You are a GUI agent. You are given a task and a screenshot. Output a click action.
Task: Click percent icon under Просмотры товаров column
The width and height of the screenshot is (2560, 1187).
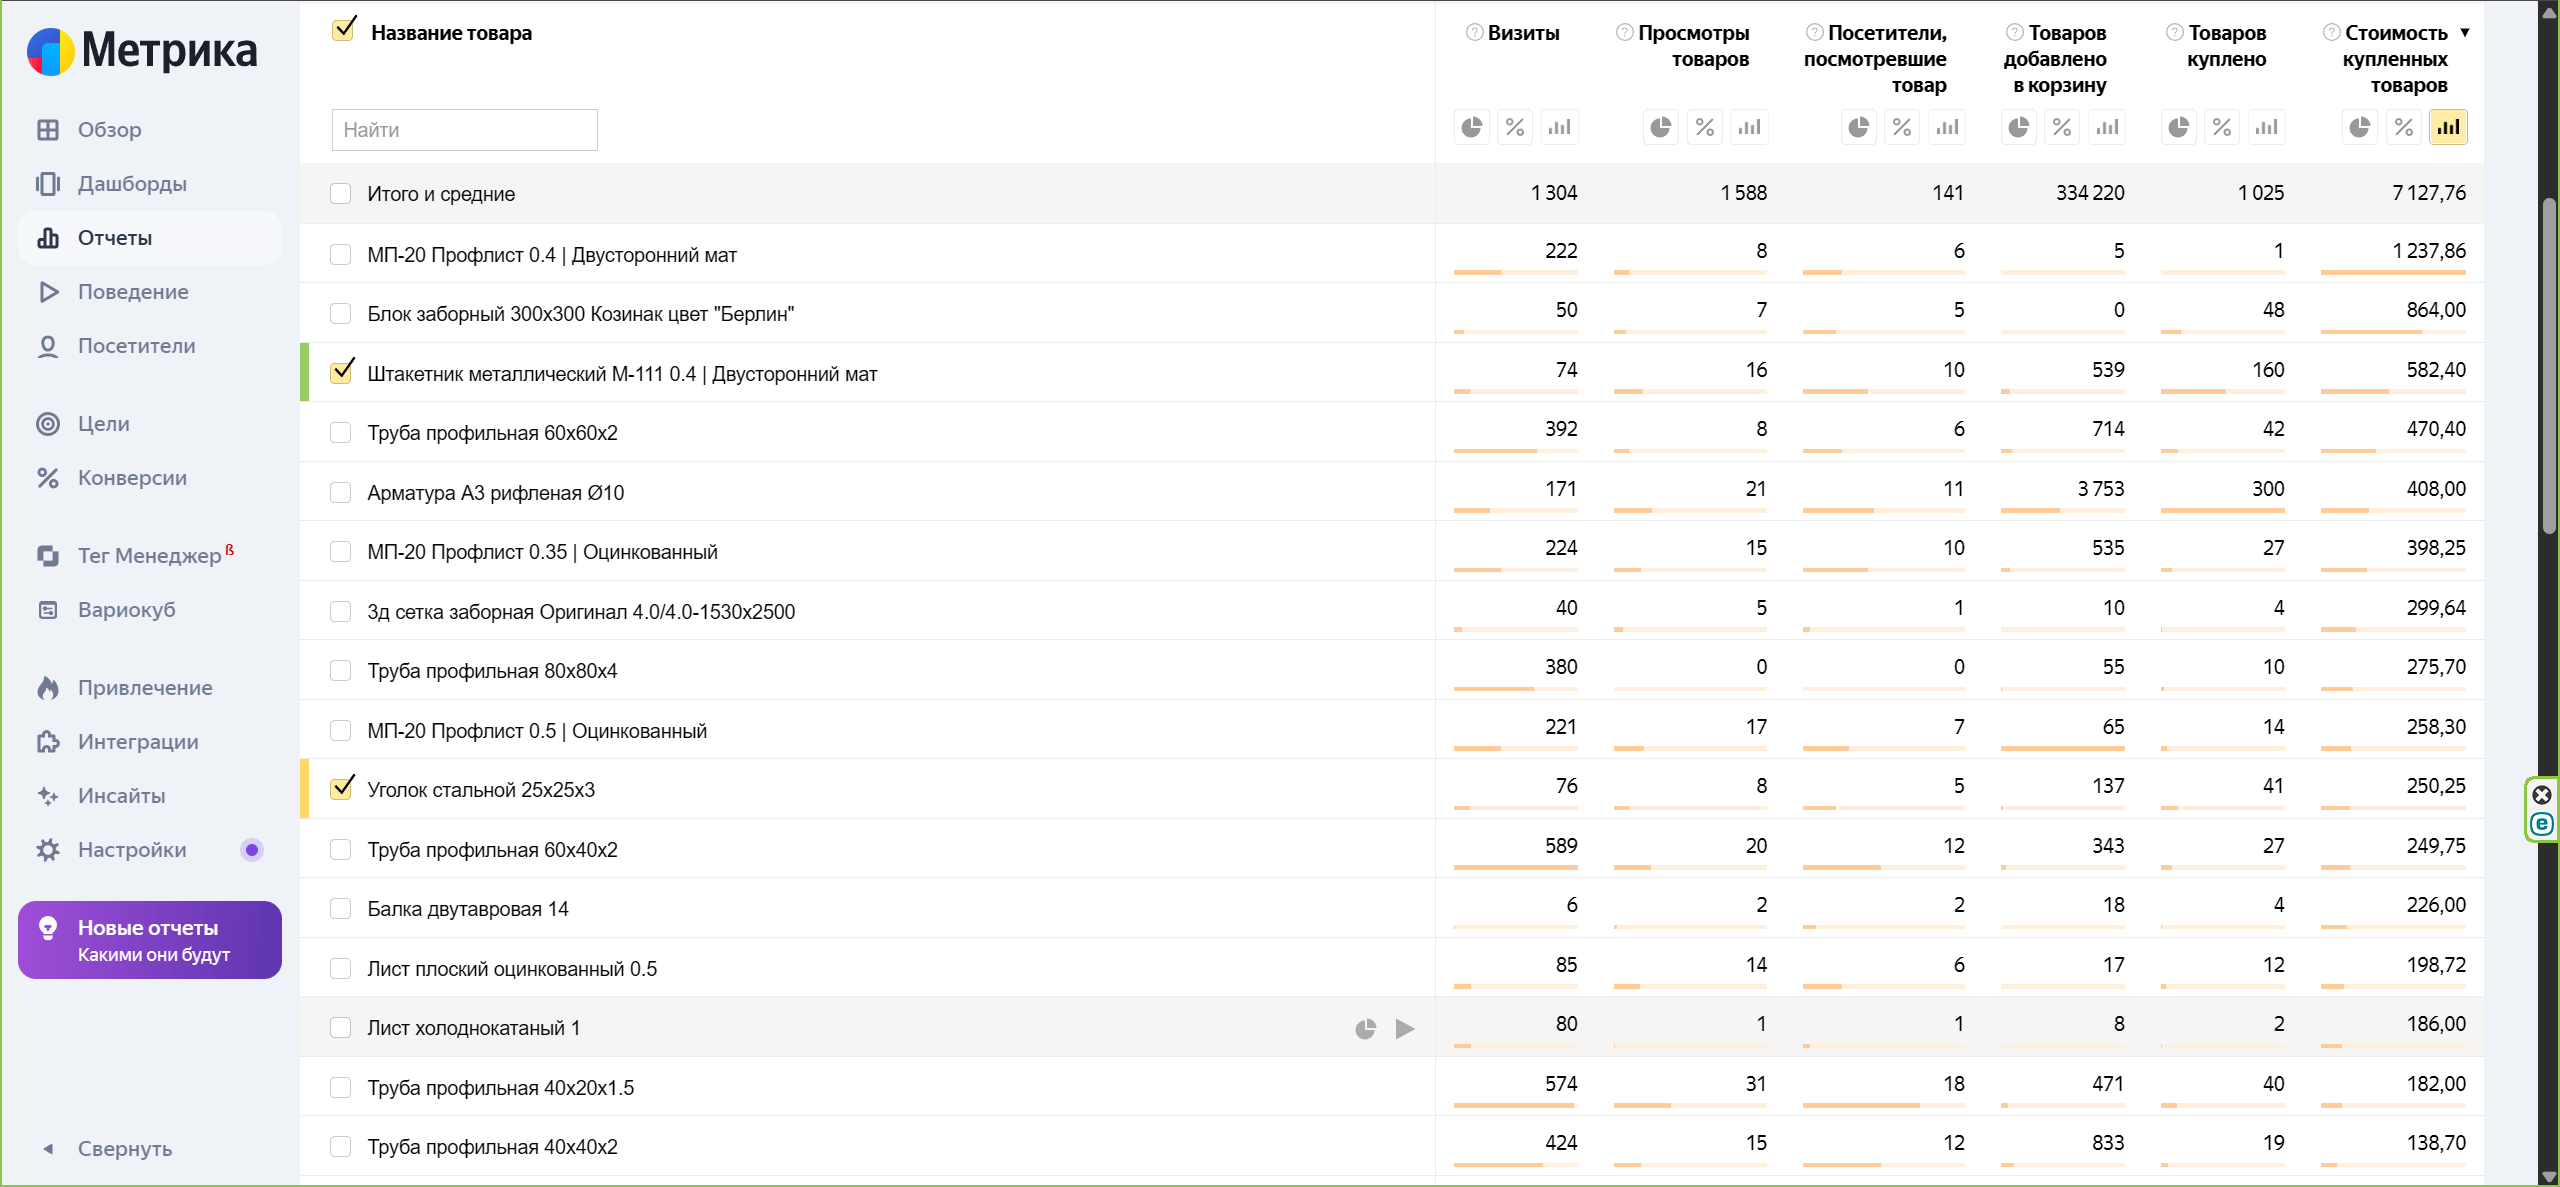click(1704, 127)
